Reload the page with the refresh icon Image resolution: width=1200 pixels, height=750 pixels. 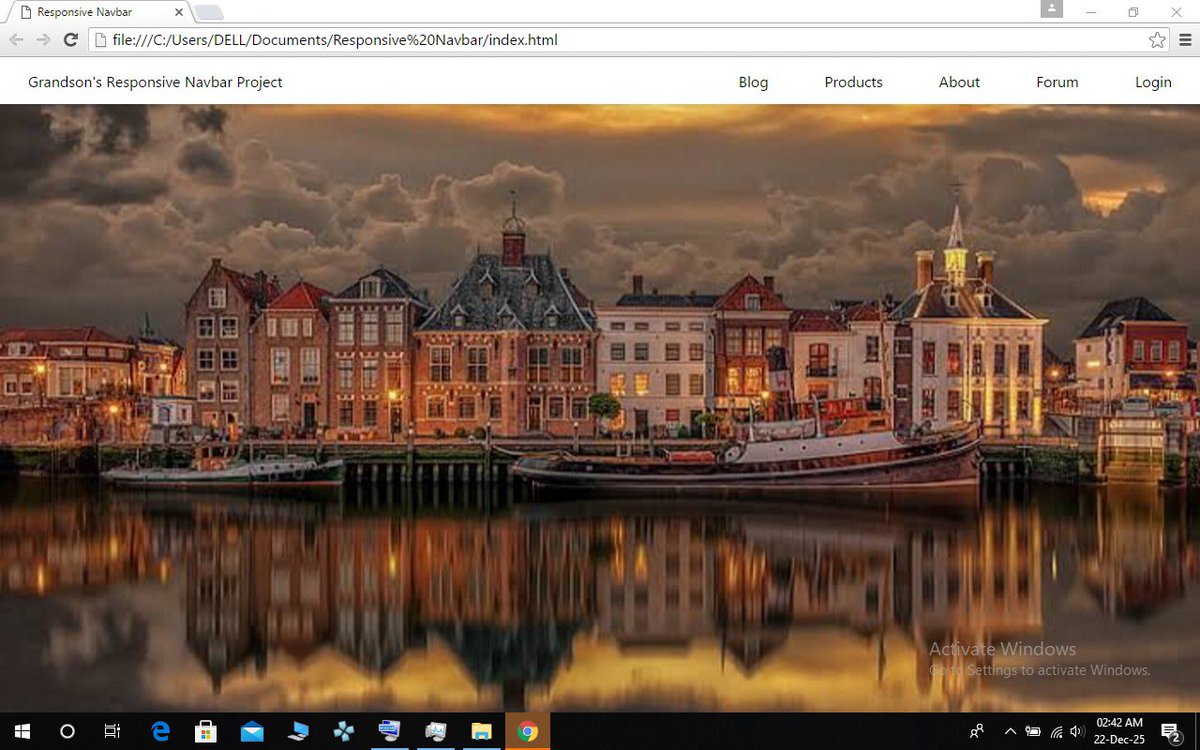coord(69,40)
